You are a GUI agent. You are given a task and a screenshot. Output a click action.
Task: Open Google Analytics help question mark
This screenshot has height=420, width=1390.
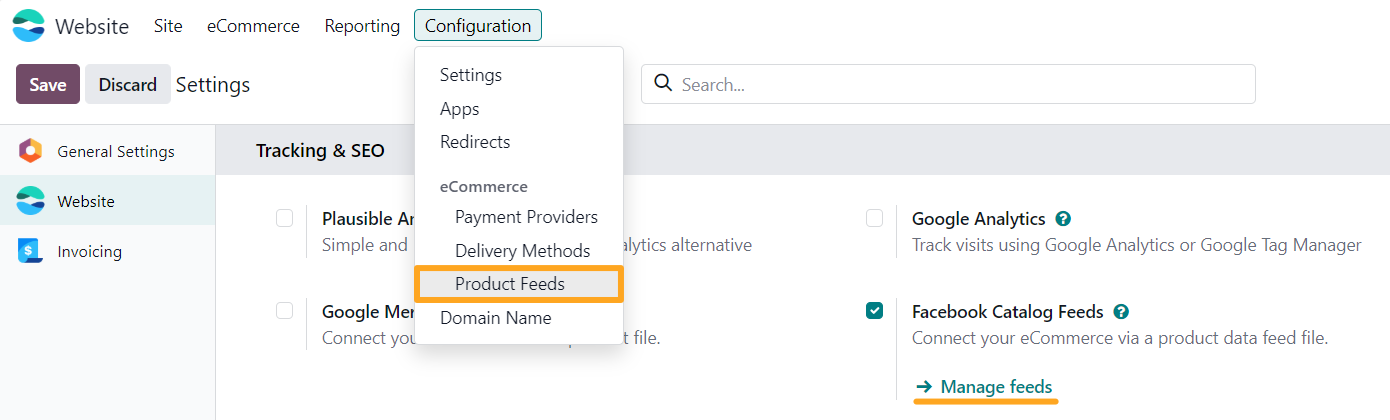click(x=1063, y=219)
